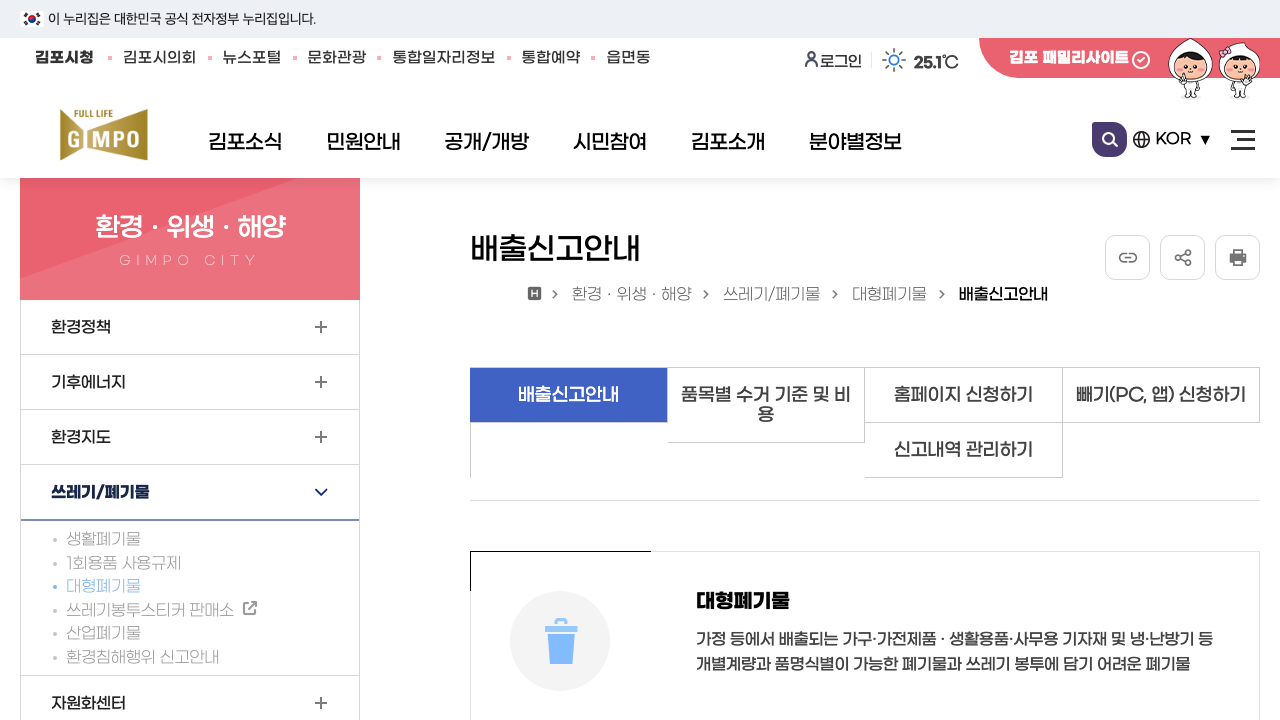1280x720 pixels.
Task: Switch to 신고내역 관리하기 tab
Action: click(964, 450)
